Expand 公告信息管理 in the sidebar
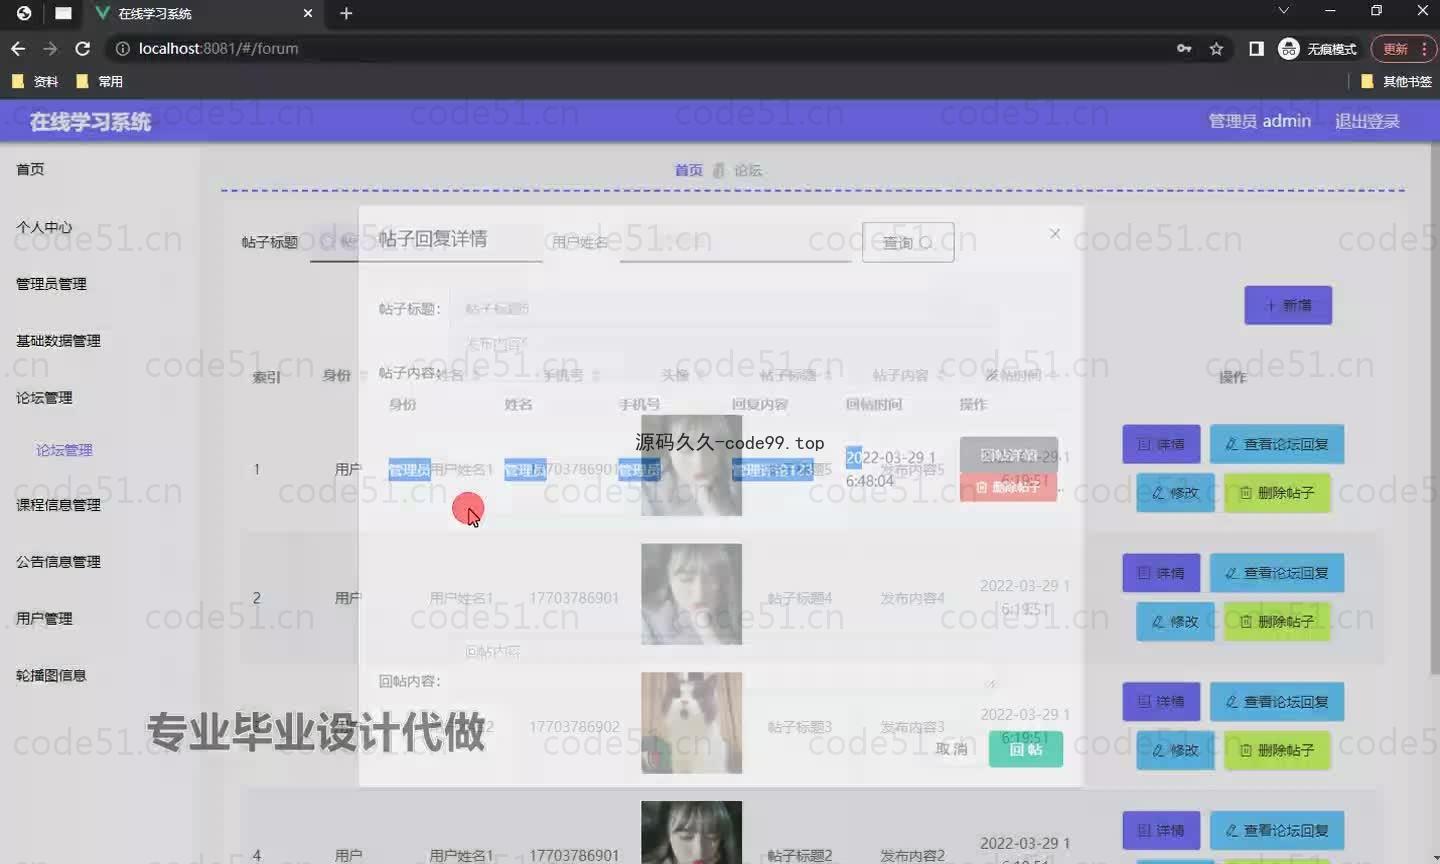 point(58,562)
